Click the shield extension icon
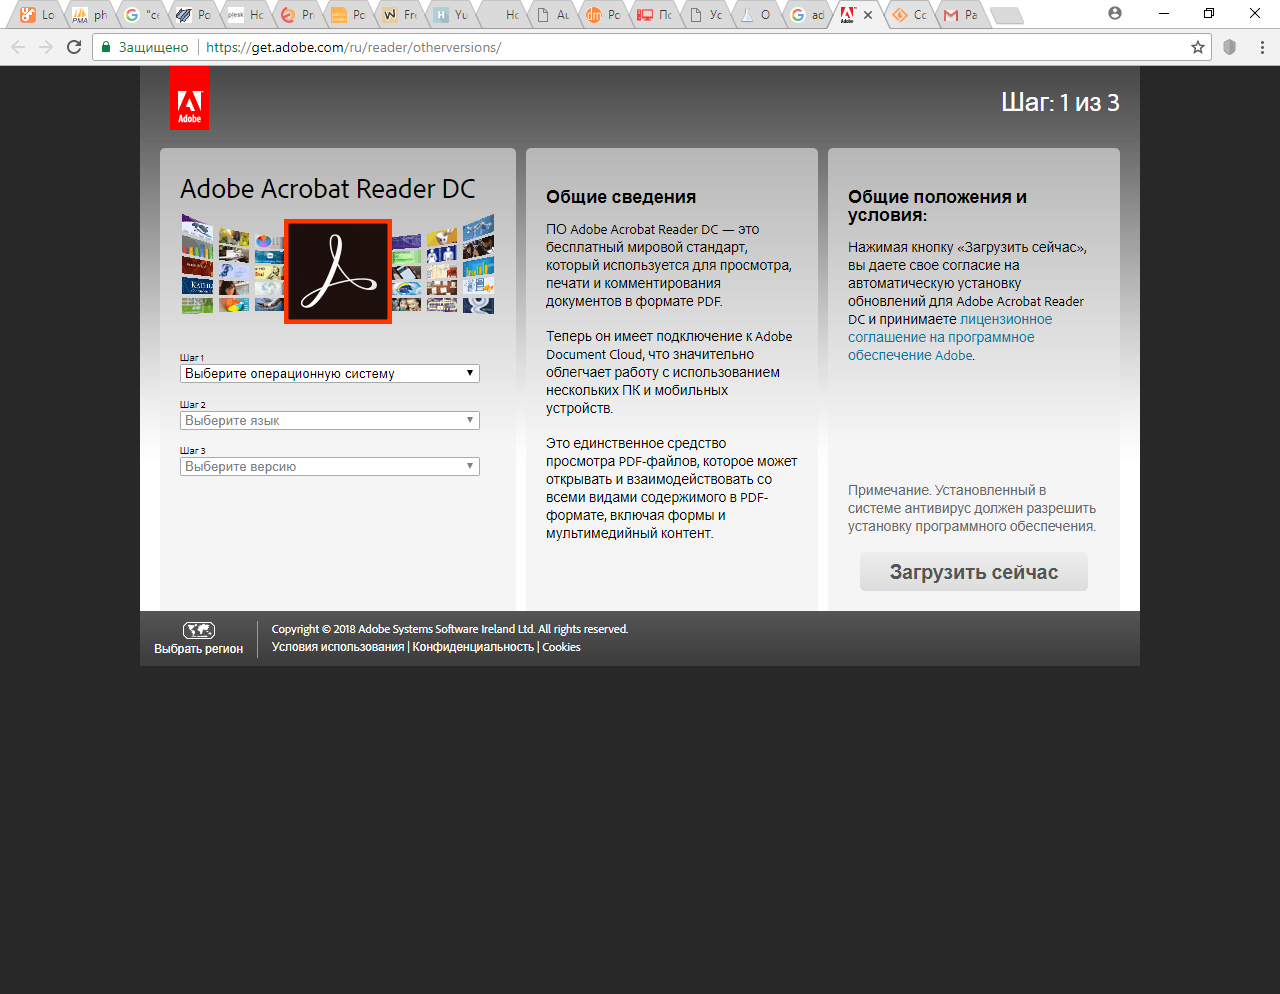The image size is (1280, 994). point(1230,47)
